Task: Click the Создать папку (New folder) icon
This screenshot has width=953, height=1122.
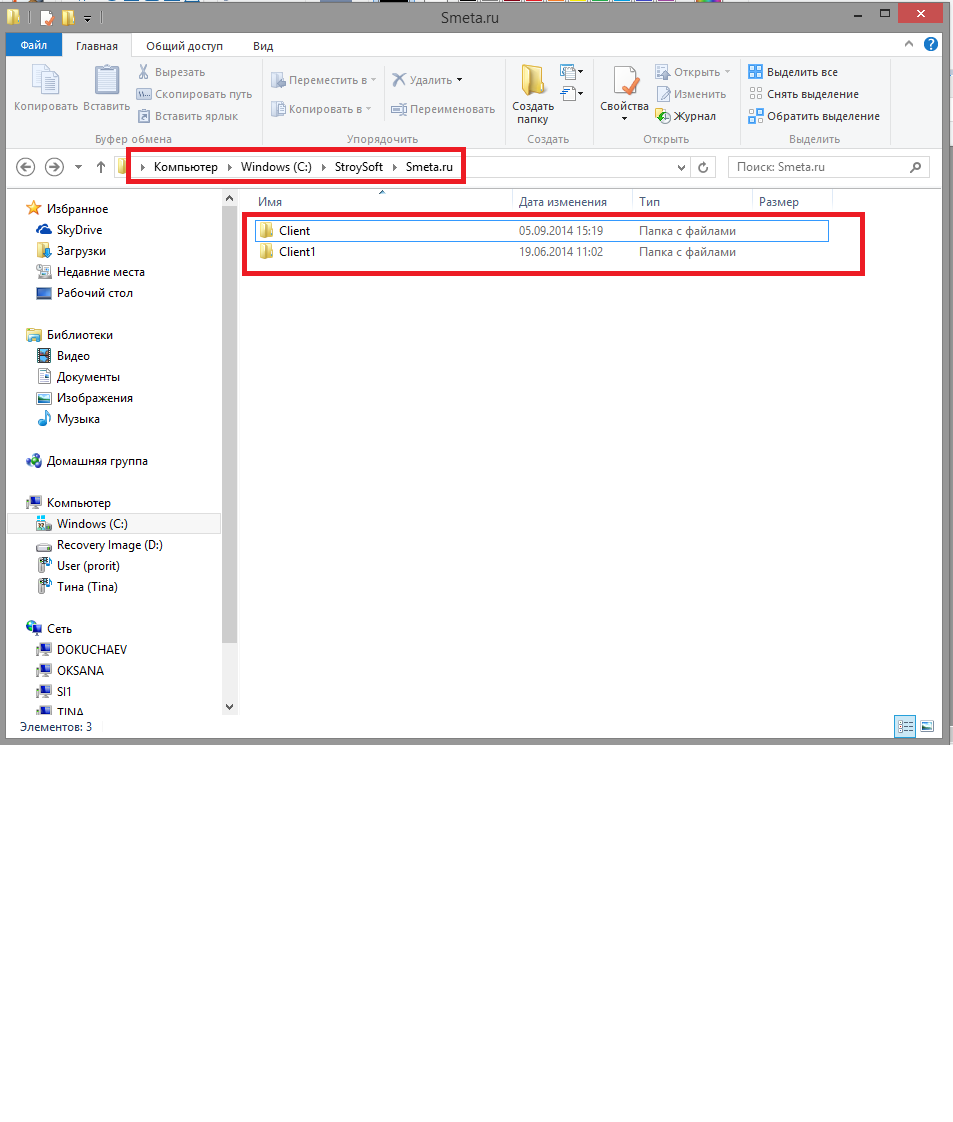Action: pyautogui.click(x=532, y=82)
